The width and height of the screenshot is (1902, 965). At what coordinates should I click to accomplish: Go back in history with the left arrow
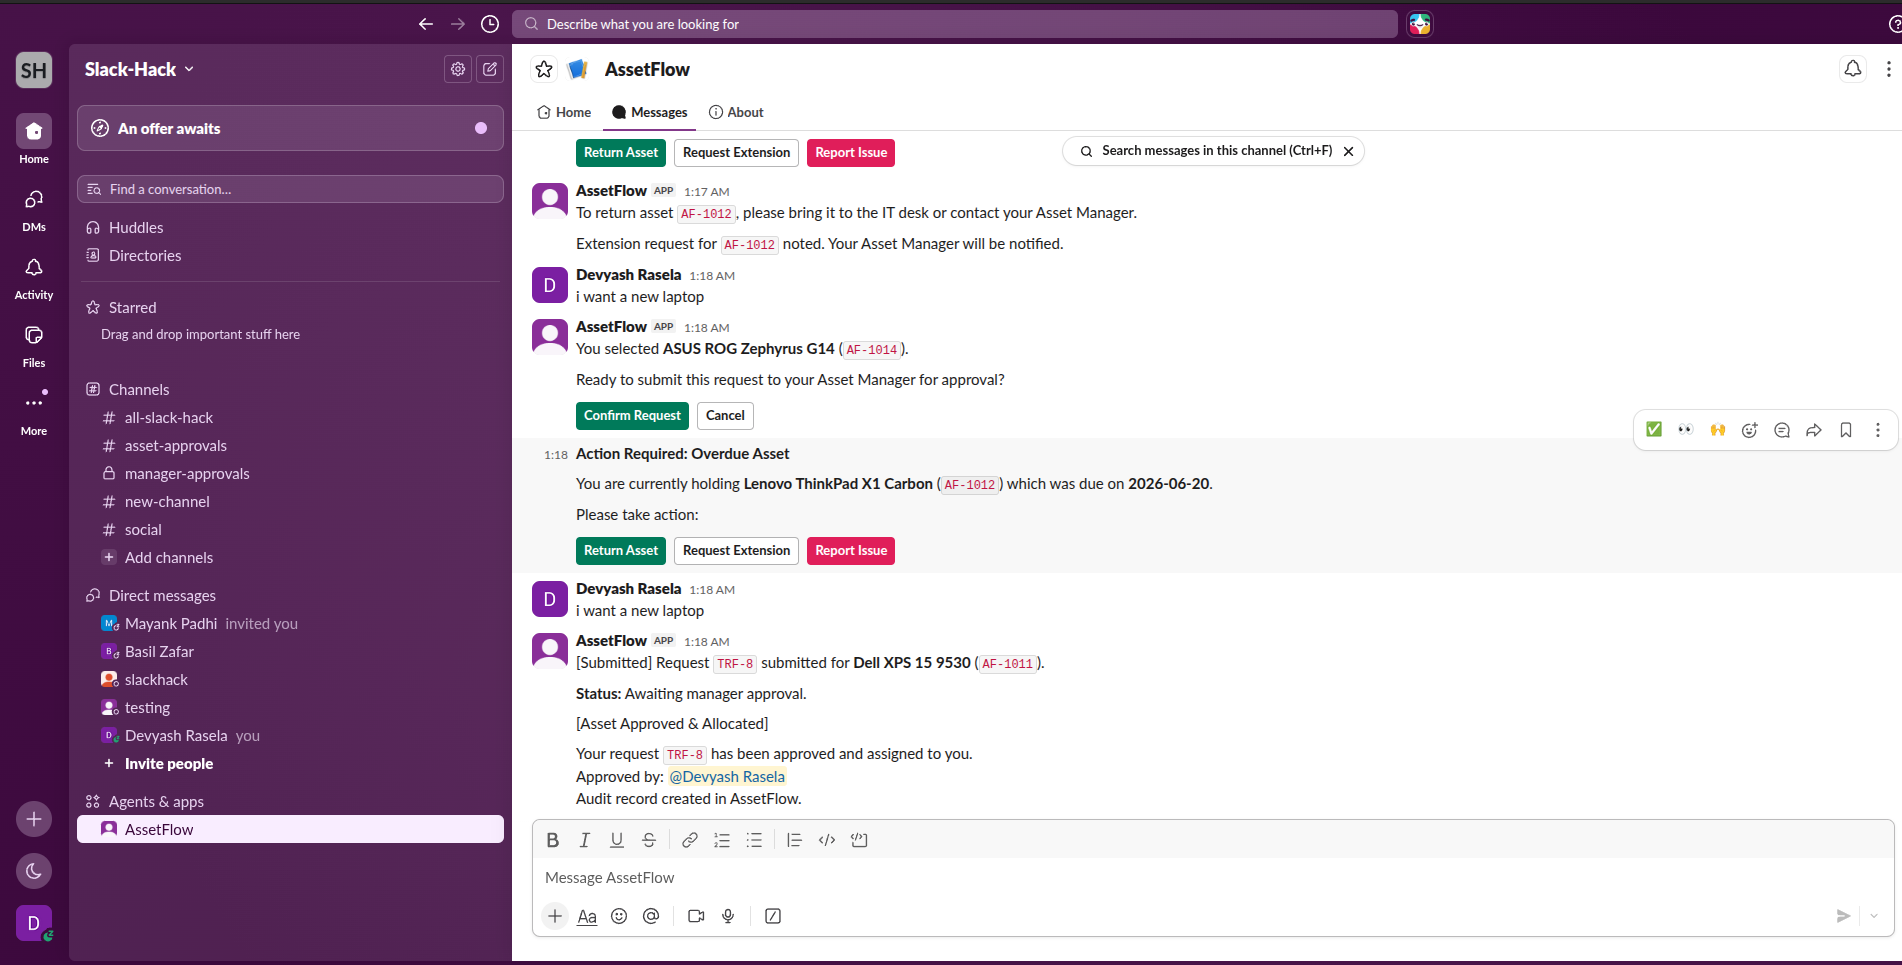coord(426,24)
